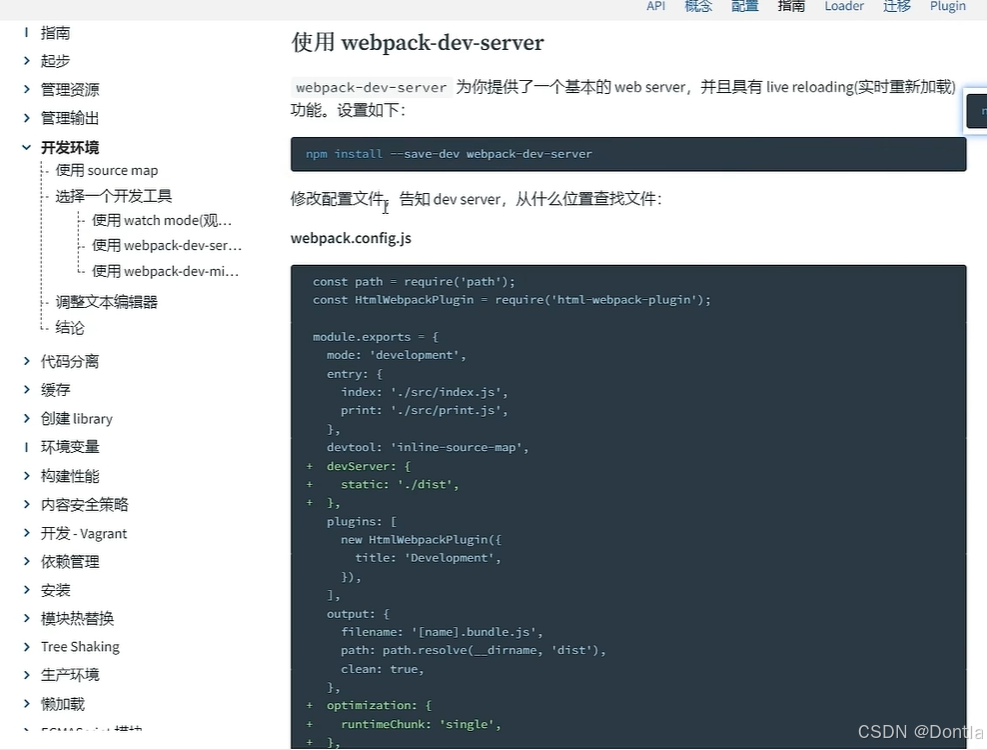This screenshot has height=750, width=987.
Task: Click the webpack.config.js file name label
Action: 351,238
